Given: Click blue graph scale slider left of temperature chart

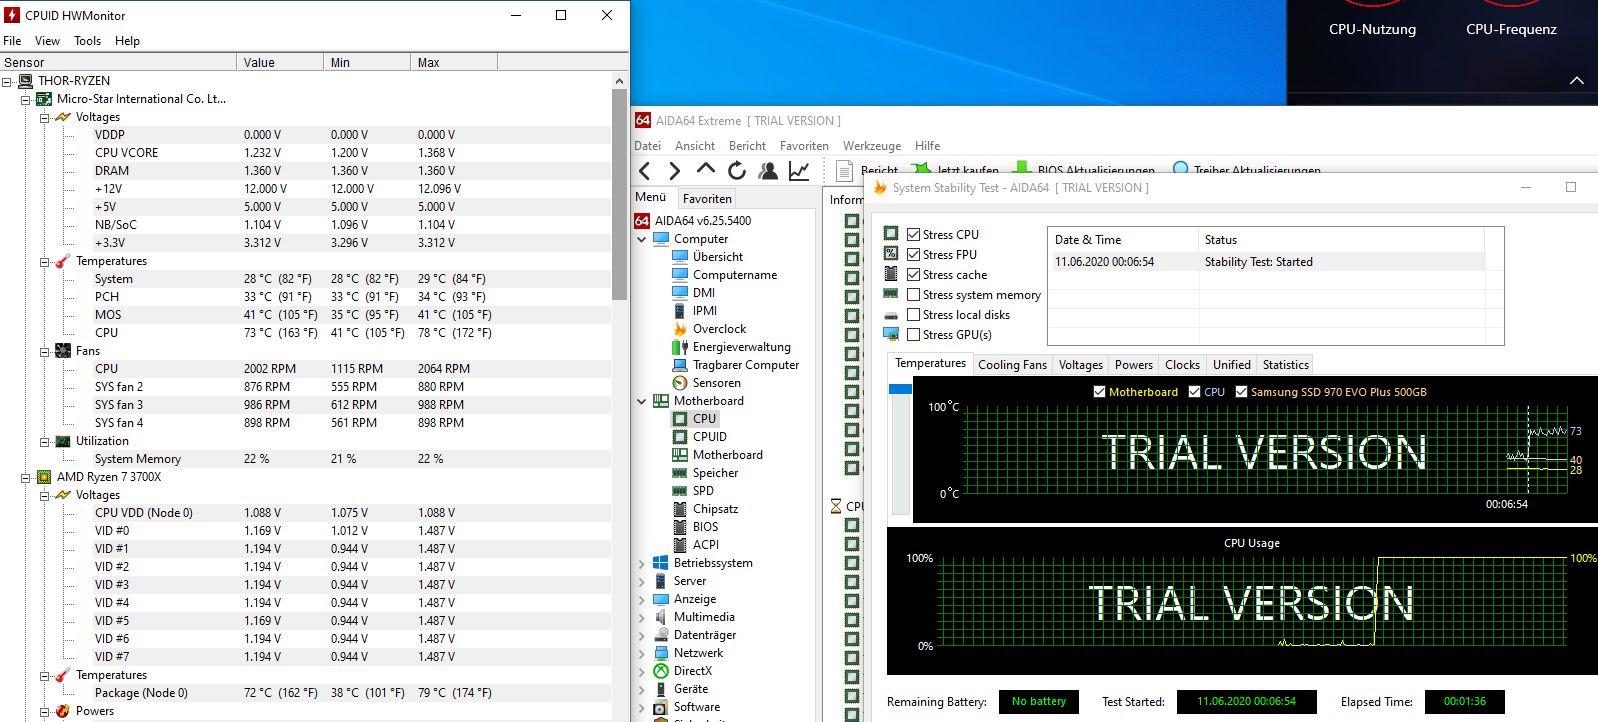Looking at the screenshot, I should tap(900, 389).
